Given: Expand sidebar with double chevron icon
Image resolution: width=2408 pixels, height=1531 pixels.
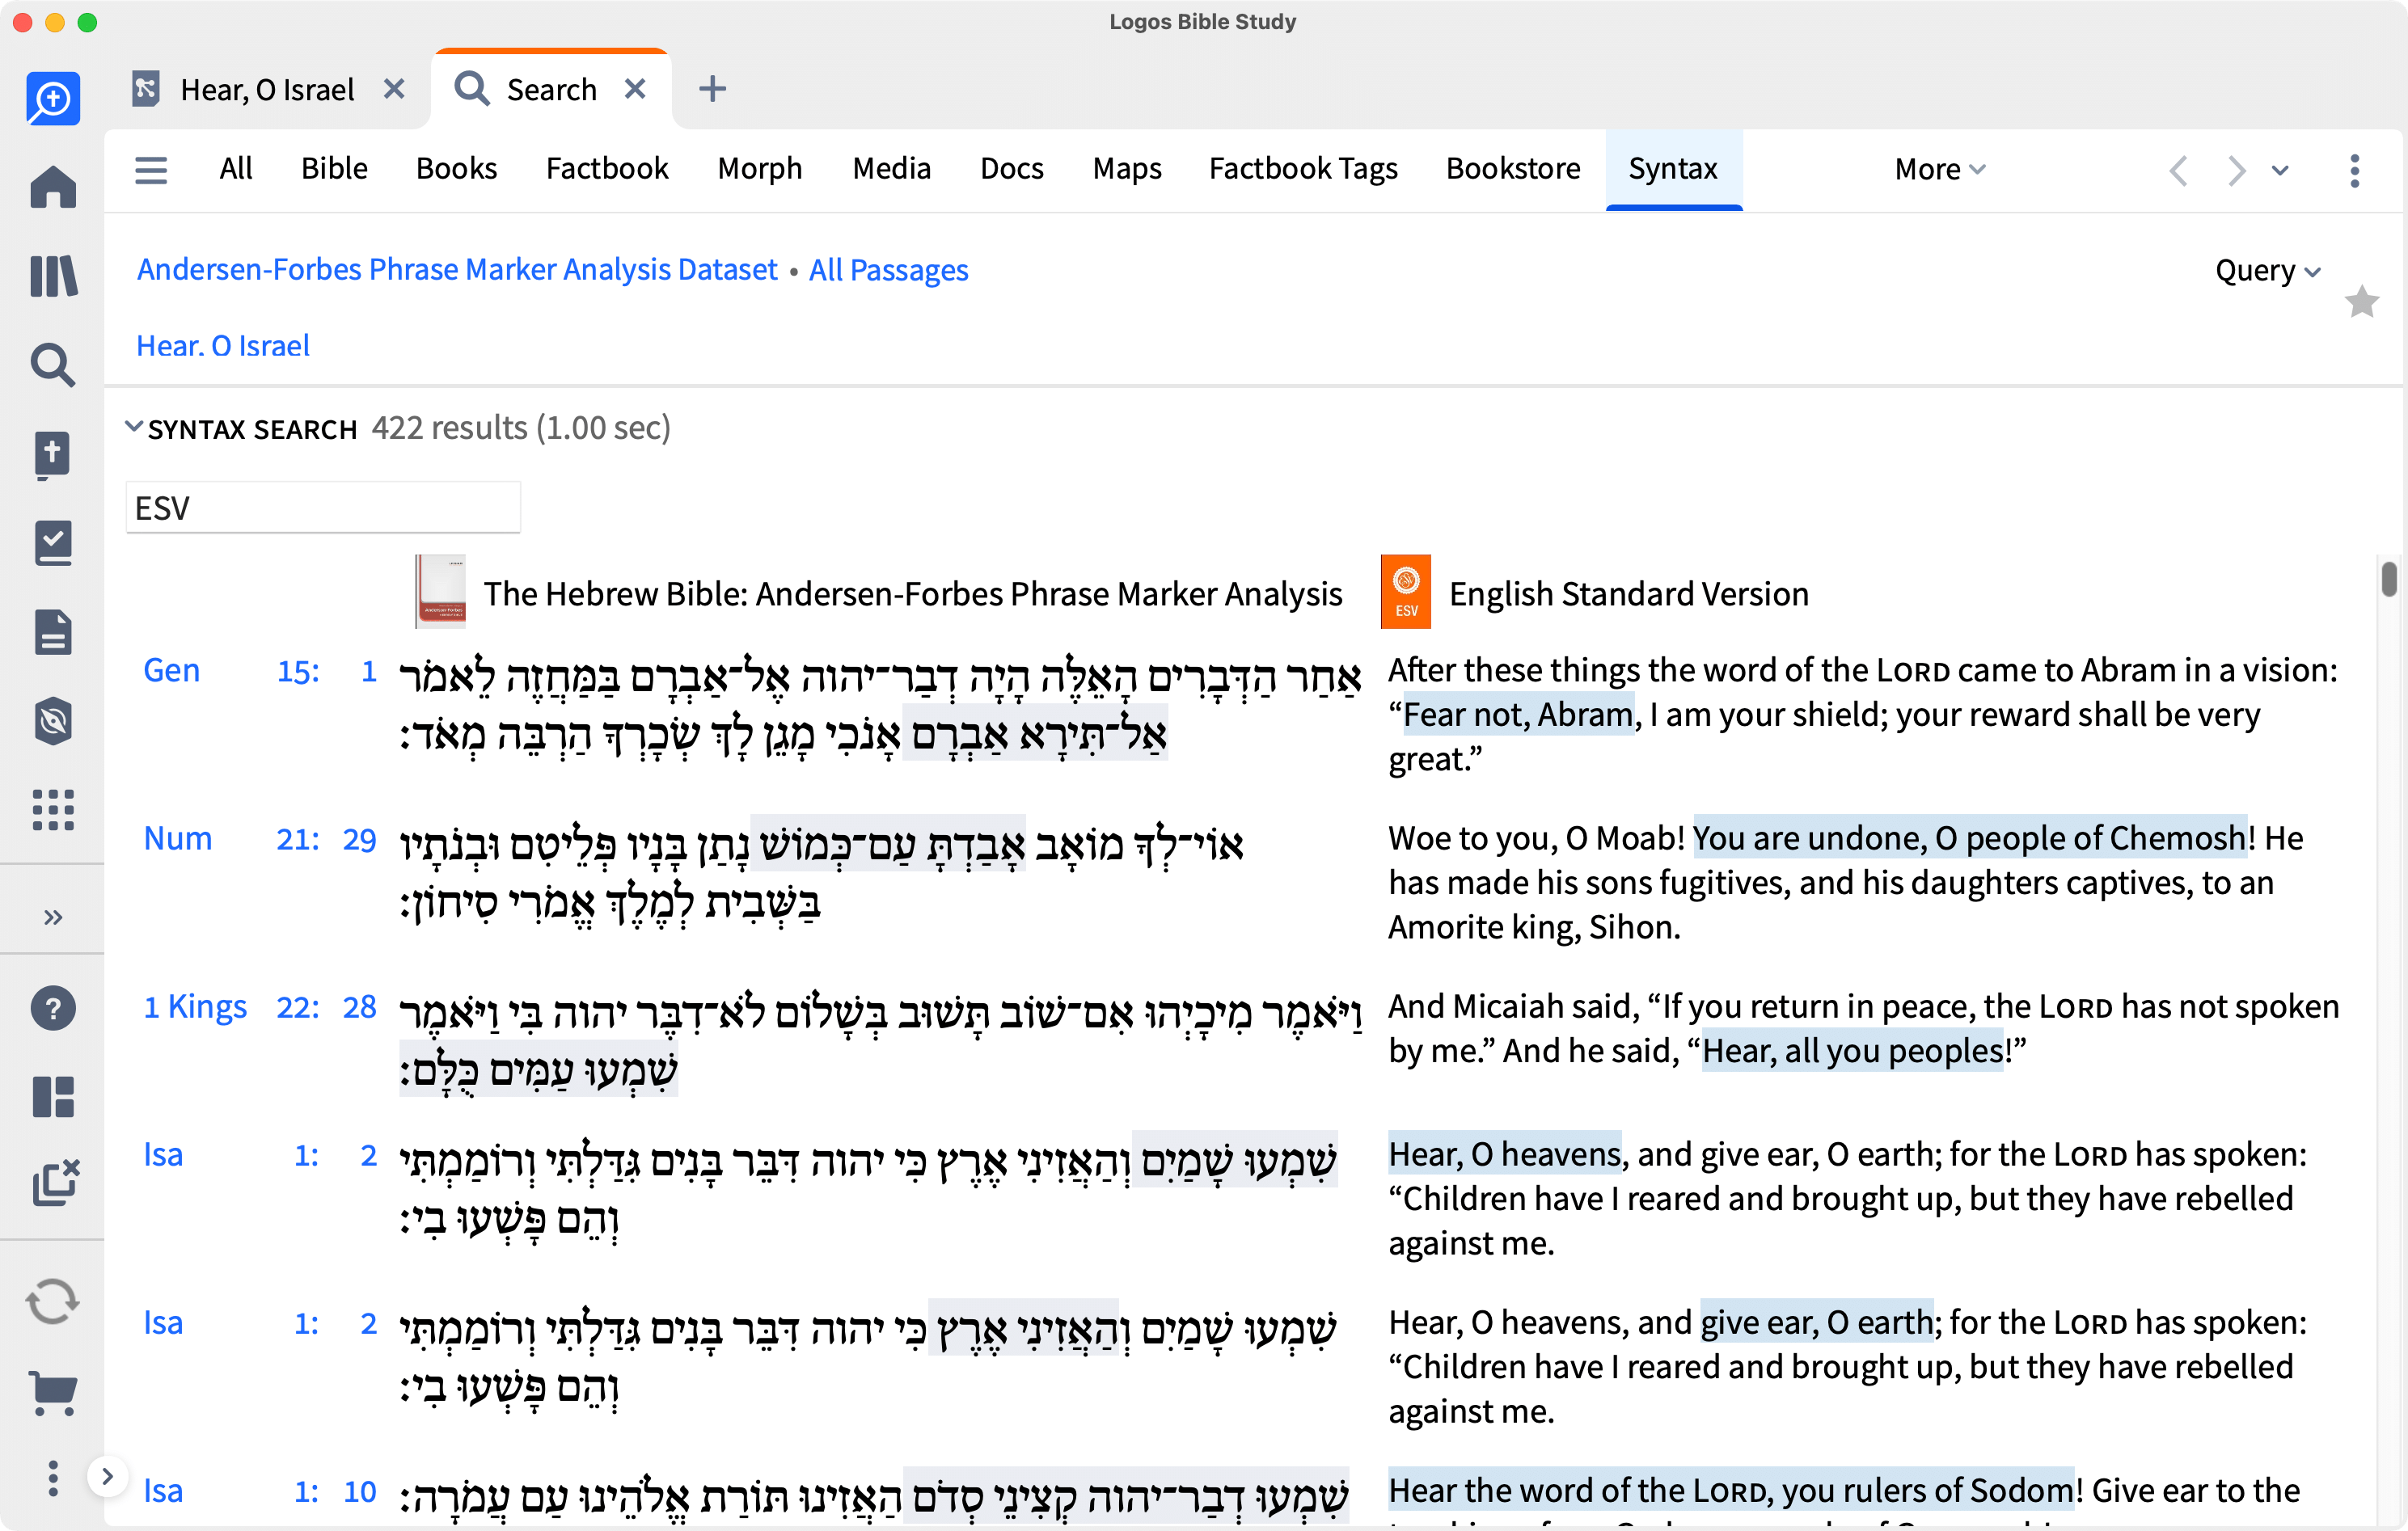Looking at the screenshot, I should coord(53,917).
